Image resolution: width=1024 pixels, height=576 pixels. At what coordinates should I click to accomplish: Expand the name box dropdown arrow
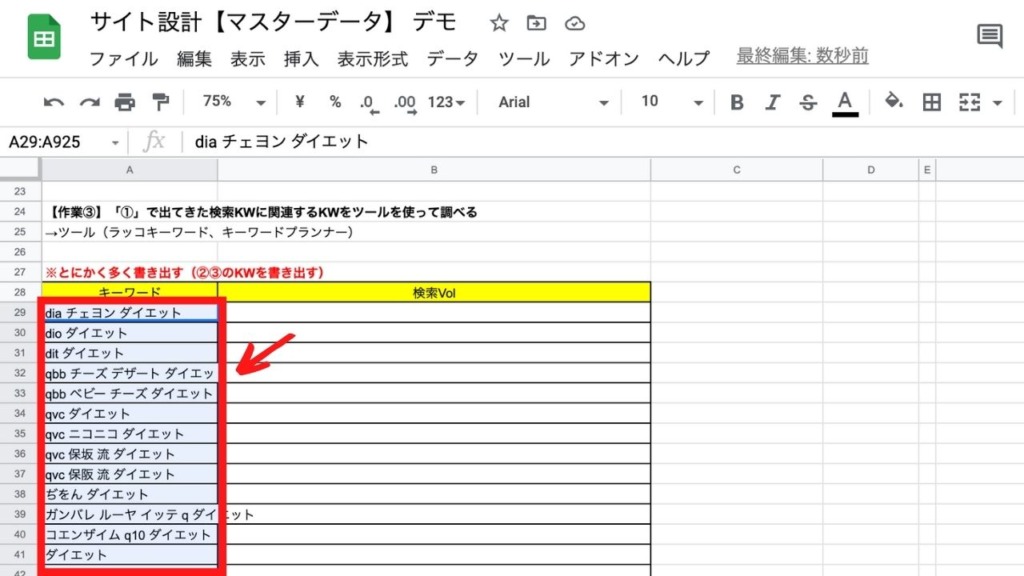tap(115, 142)
